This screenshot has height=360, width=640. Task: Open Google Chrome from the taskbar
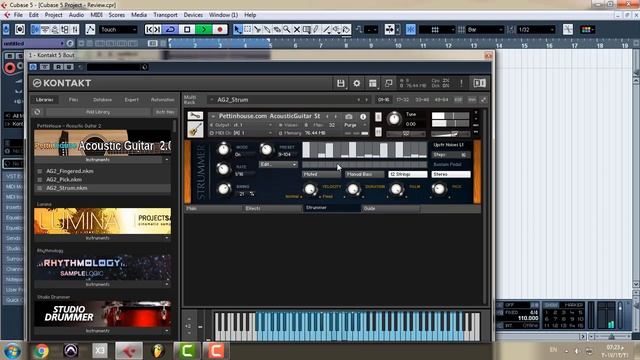(x=41, y=351)
